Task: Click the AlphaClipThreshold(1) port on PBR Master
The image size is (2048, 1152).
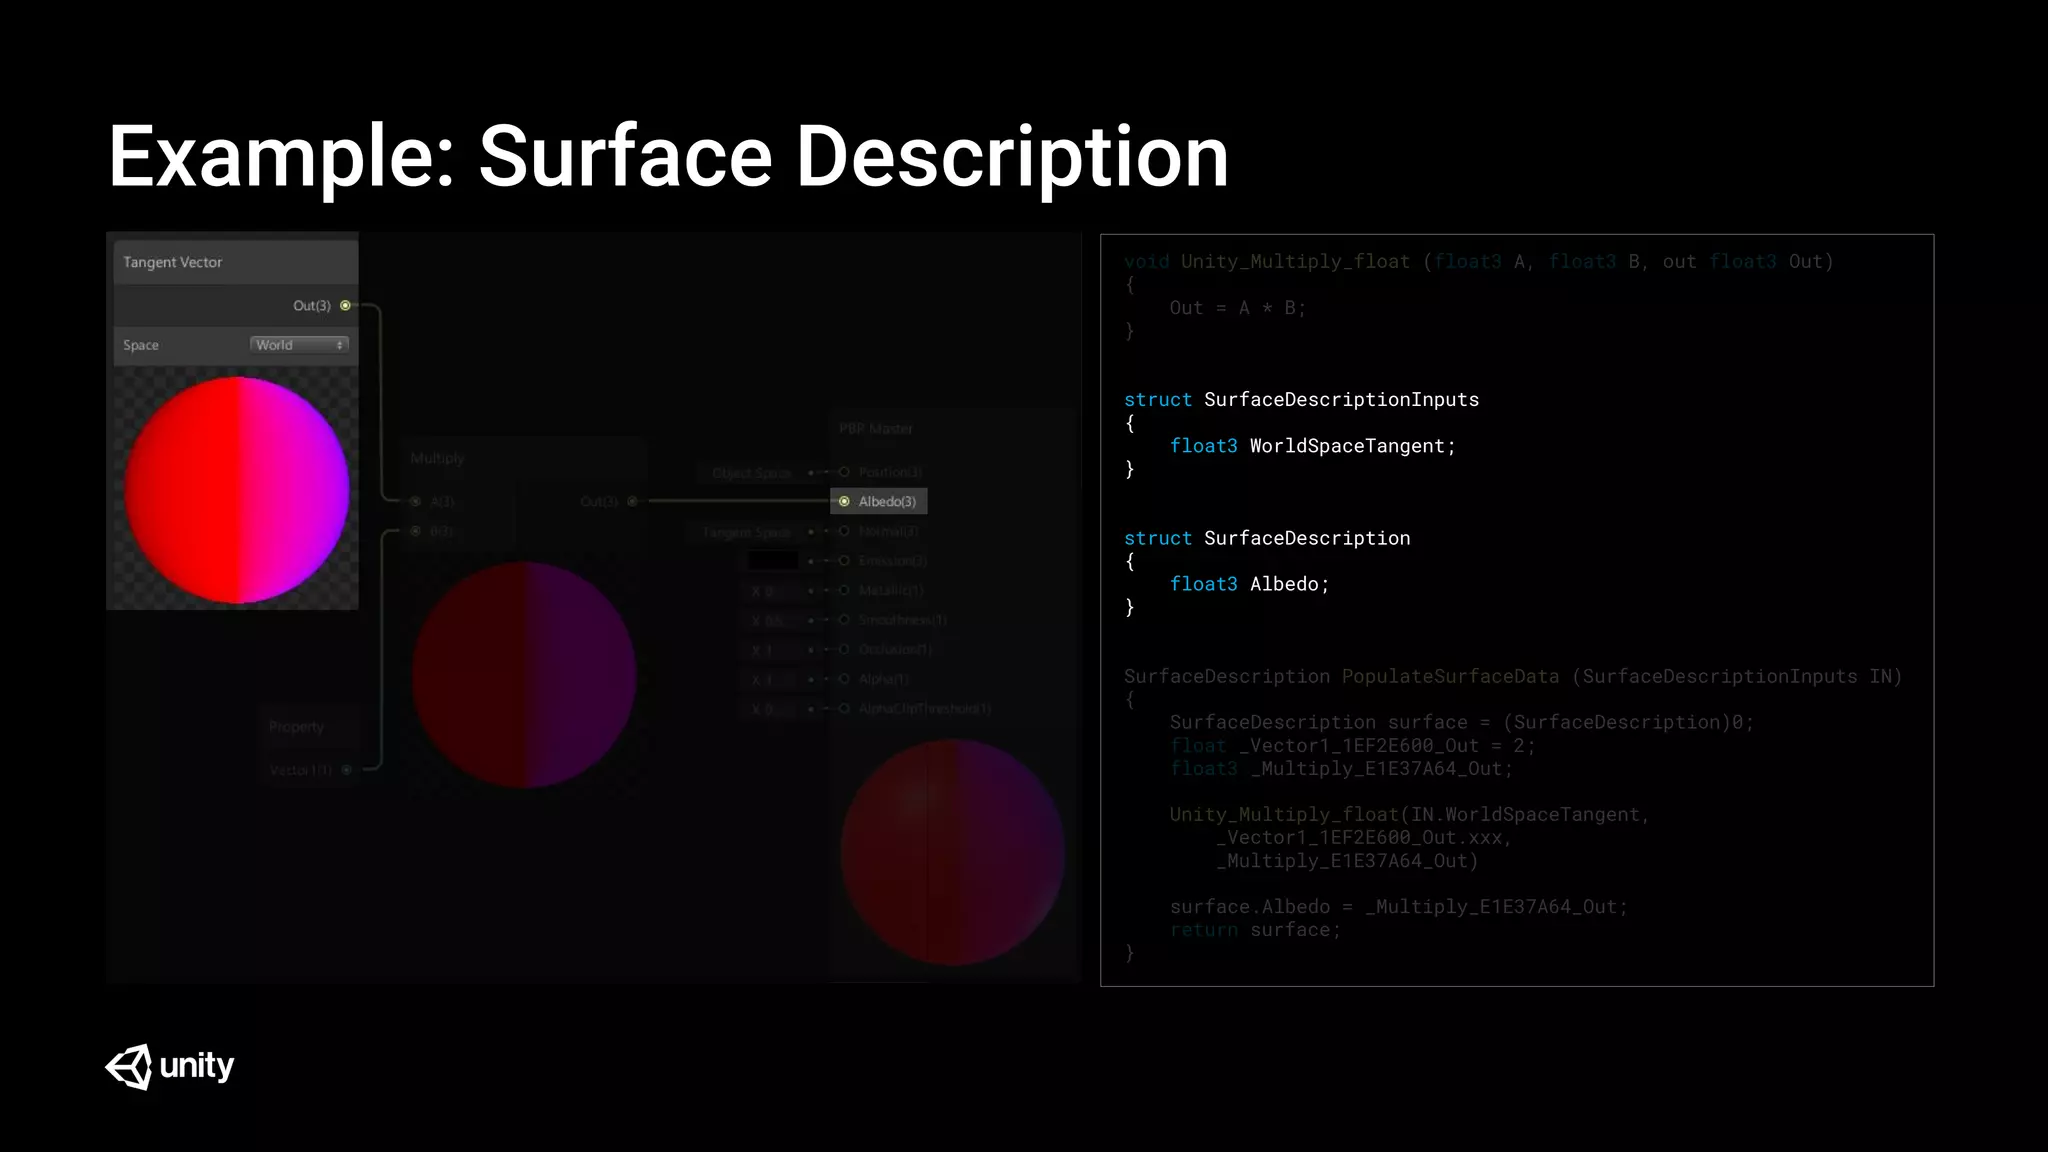Action: tap(844, 708)
